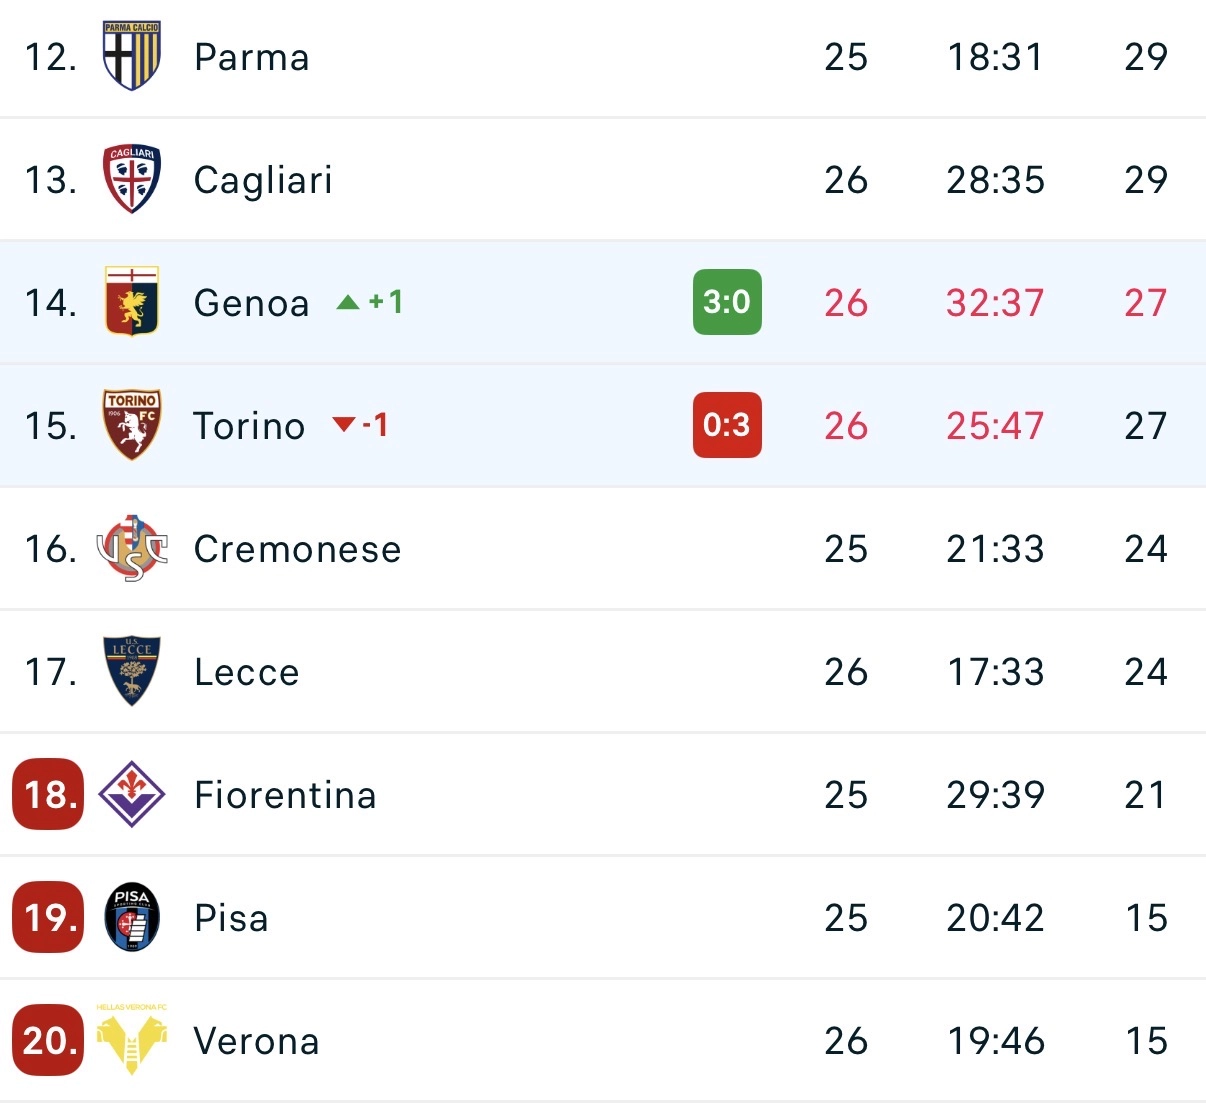Tap the Torino bull crest

point(131,425)
